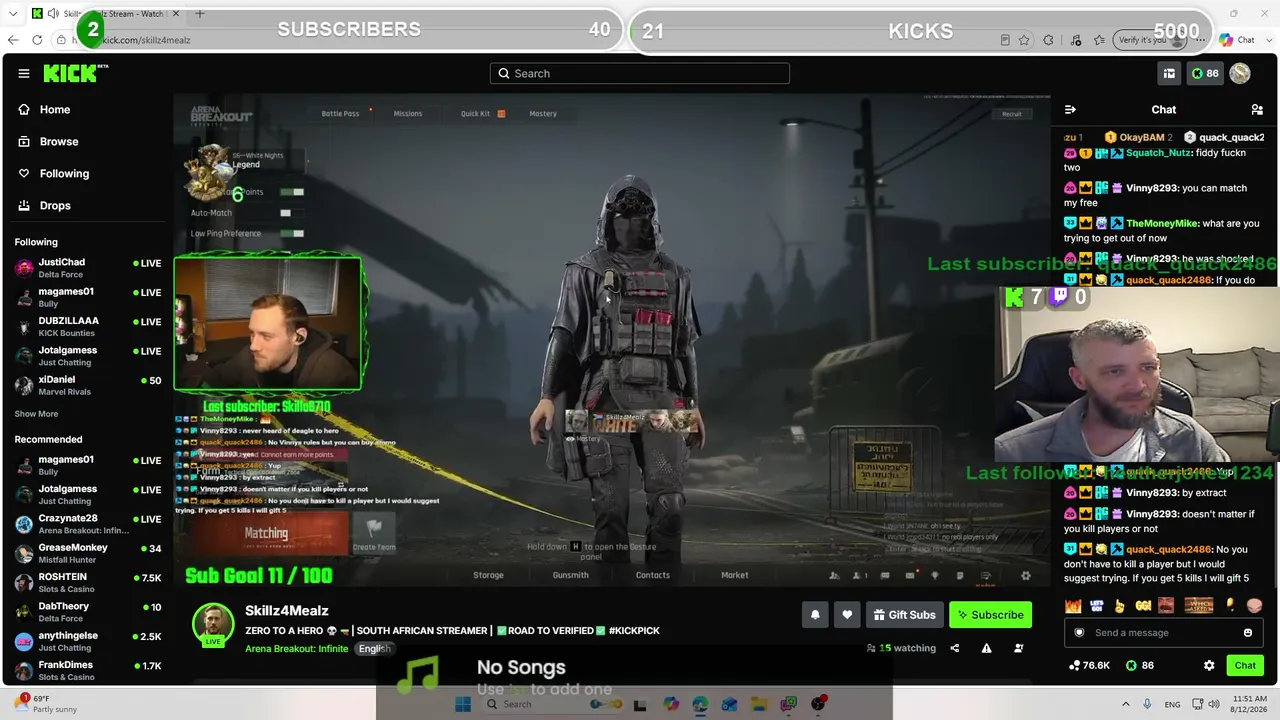Image resolution: width=1280 pixels, height=720 pixels.
Task: Click the Recruit button in stream
Action: (1012, 114)
